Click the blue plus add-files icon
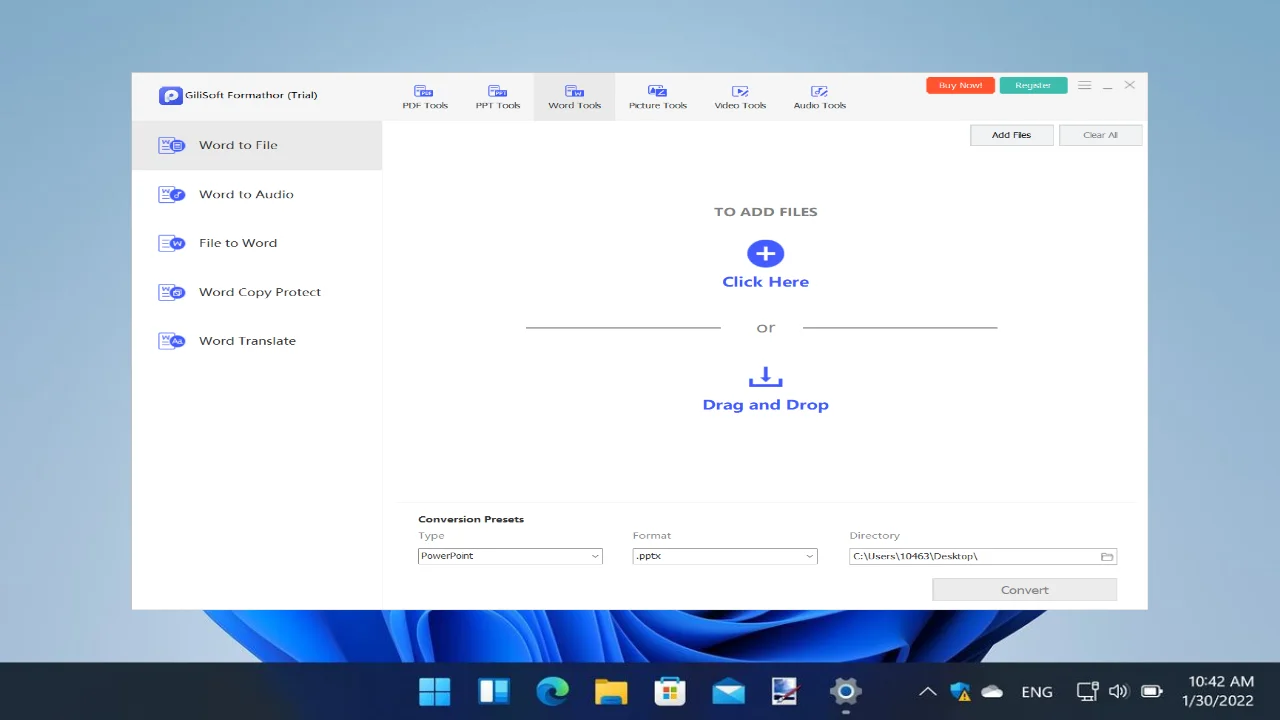The height and width of the screenshot is (720, 1280). (766, 253)
